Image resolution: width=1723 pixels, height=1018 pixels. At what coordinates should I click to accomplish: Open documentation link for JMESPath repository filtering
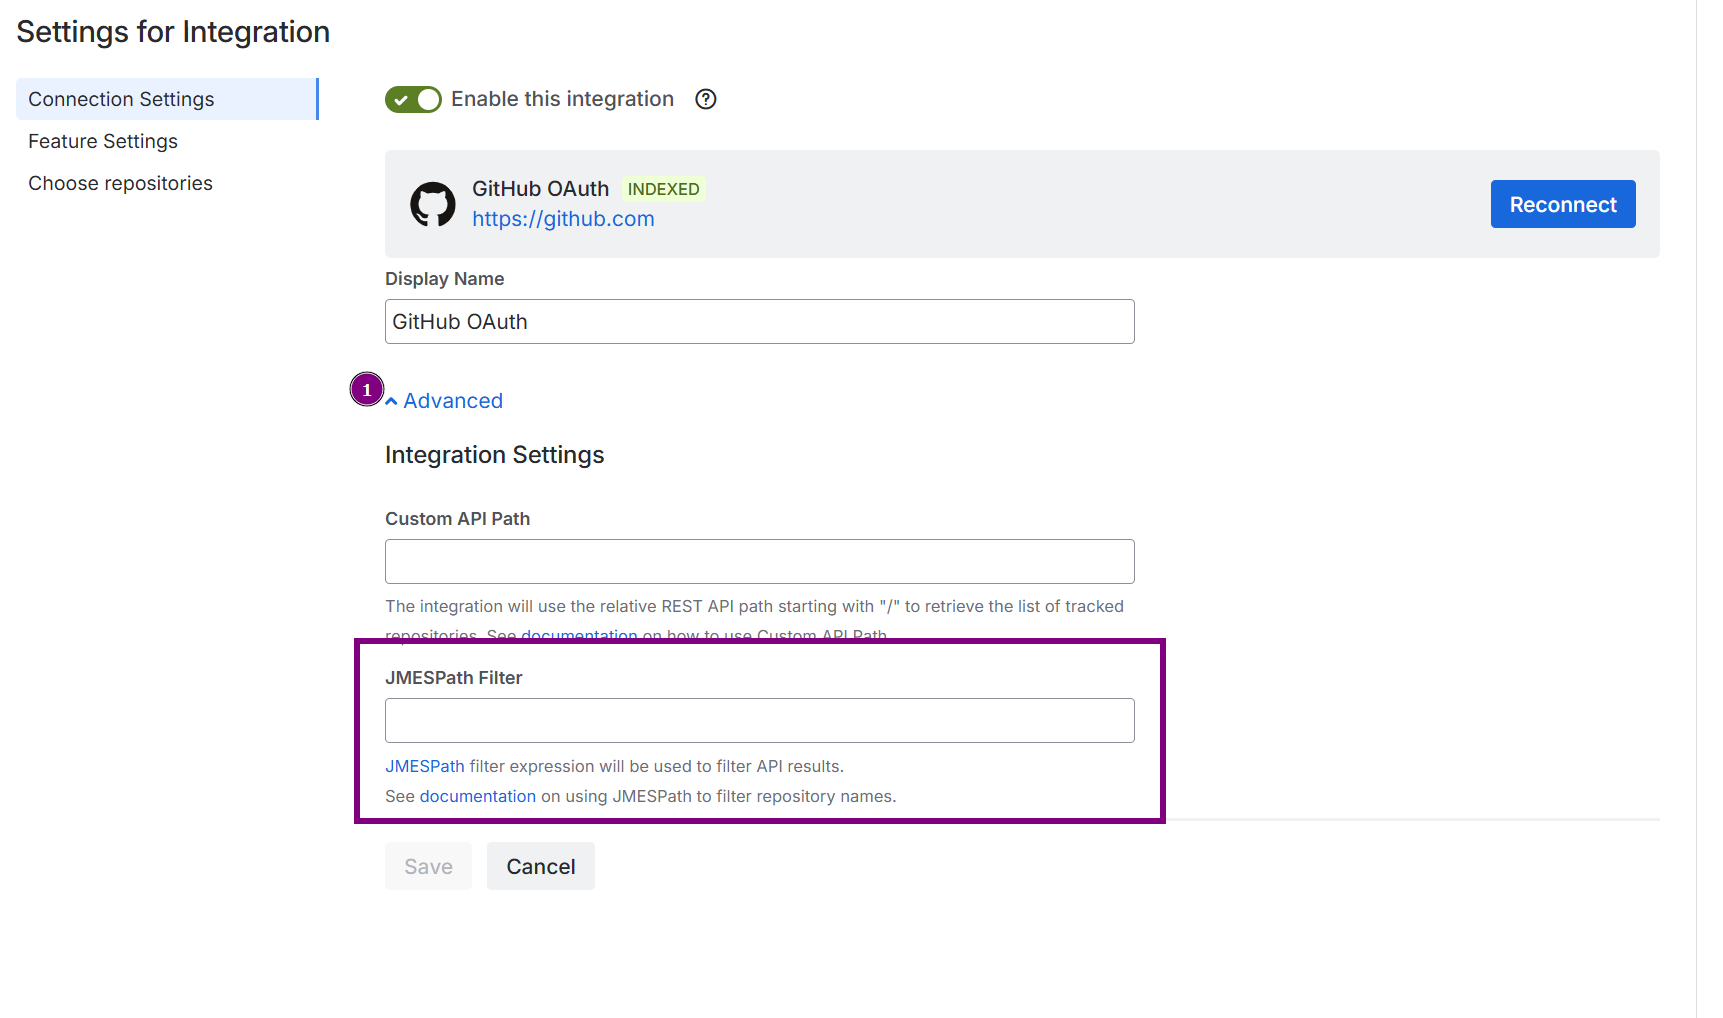478,796
